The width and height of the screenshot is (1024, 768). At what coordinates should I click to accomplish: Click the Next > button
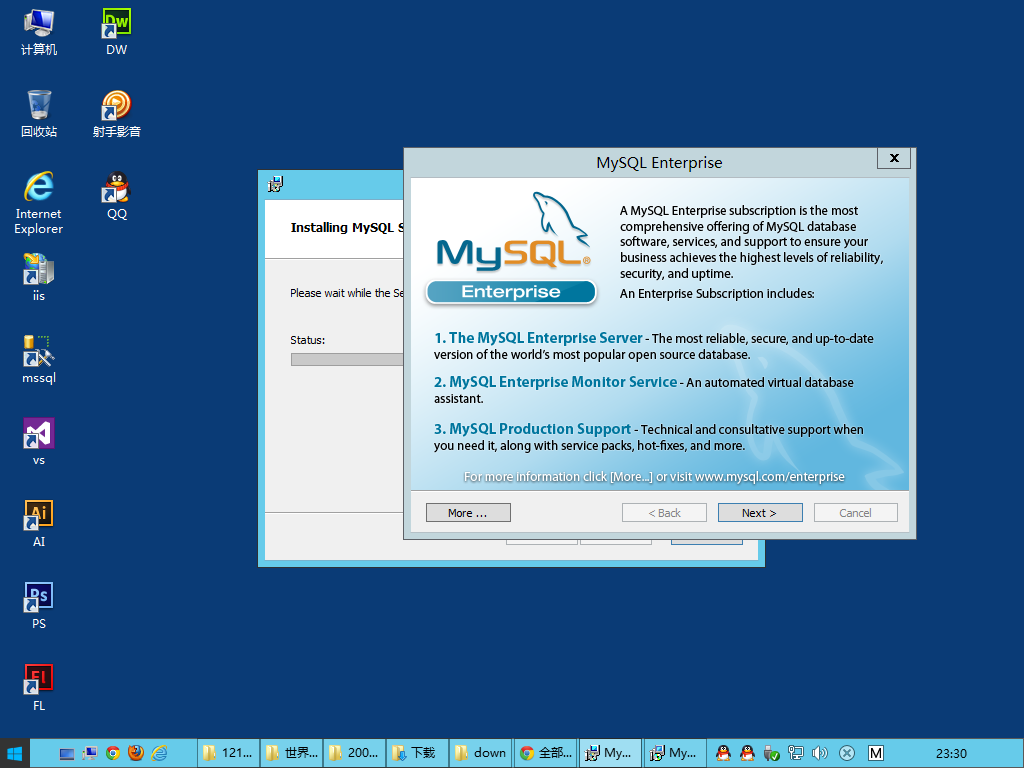tap(760, 513)
